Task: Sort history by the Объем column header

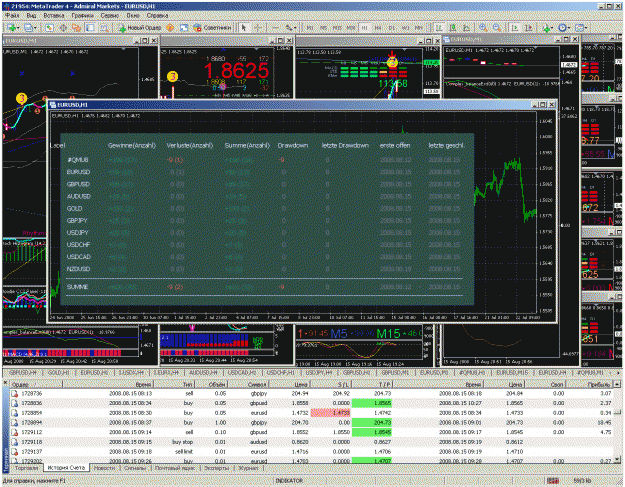Action: pos(210,385)
